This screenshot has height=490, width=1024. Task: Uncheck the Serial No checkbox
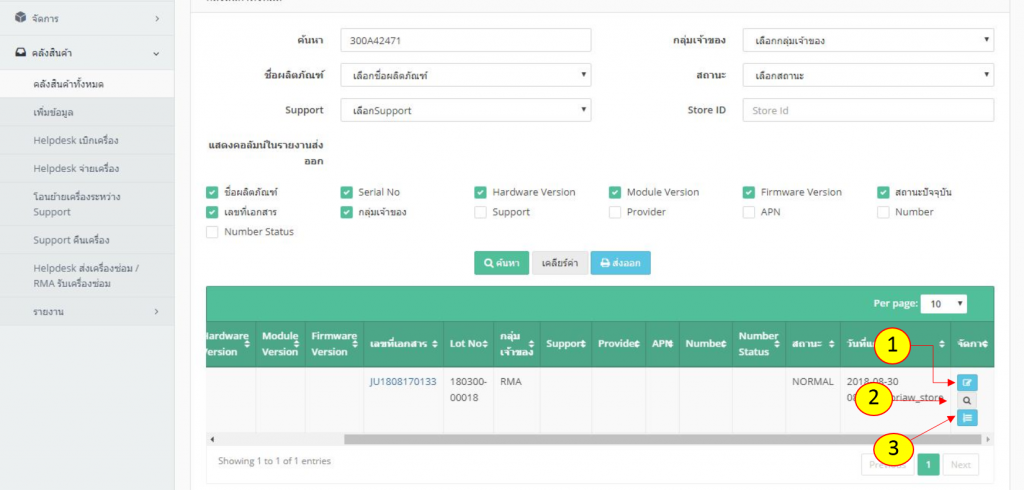[x=346, y=192]
